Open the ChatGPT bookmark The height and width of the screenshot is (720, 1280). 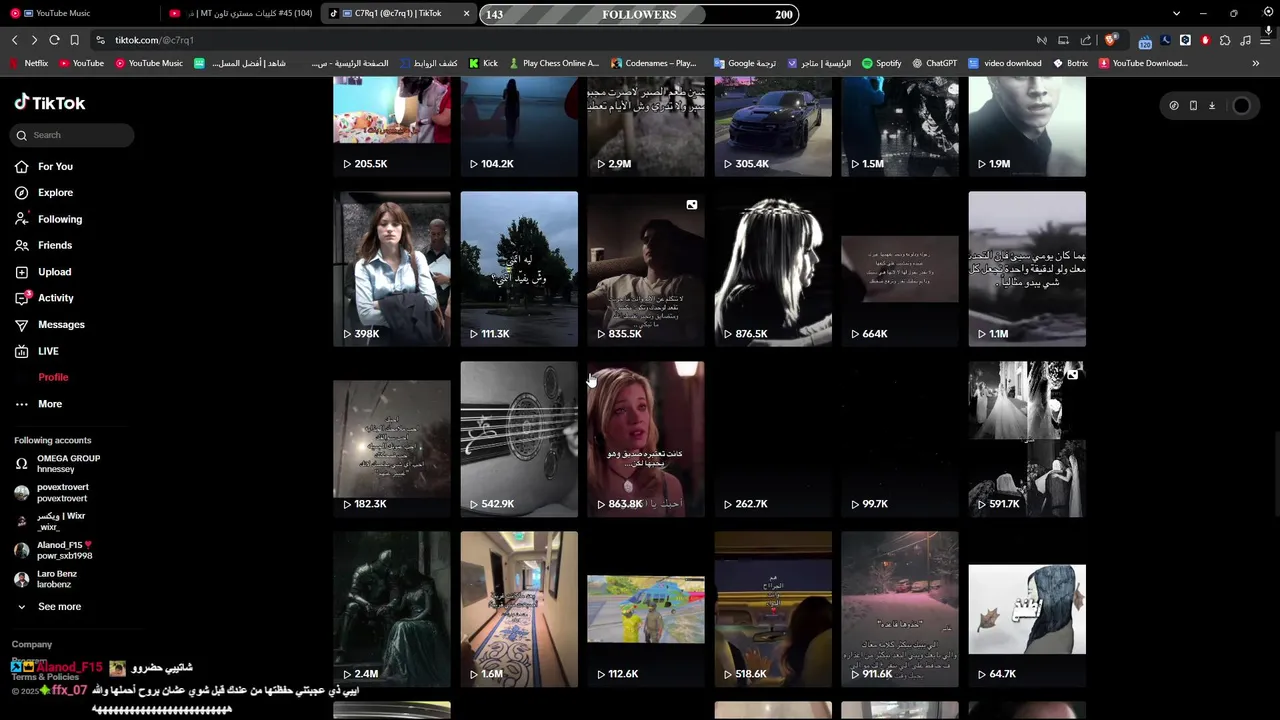(x=934, y=63)
